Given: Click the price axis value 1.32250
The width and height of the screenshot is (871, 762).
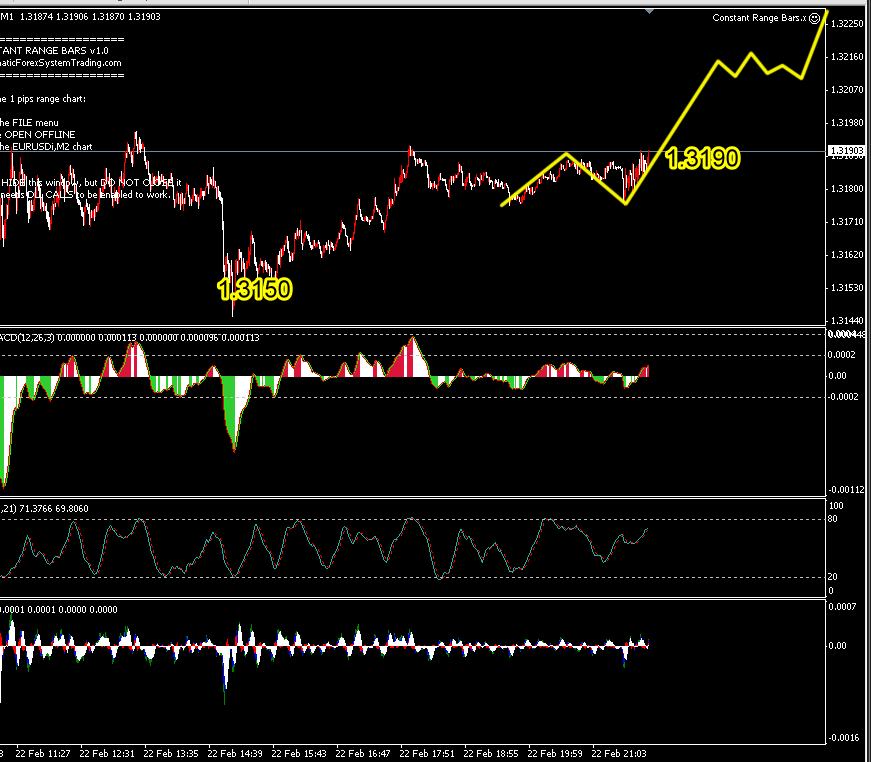Looking at the screenshot, I should tap(848, 23).
